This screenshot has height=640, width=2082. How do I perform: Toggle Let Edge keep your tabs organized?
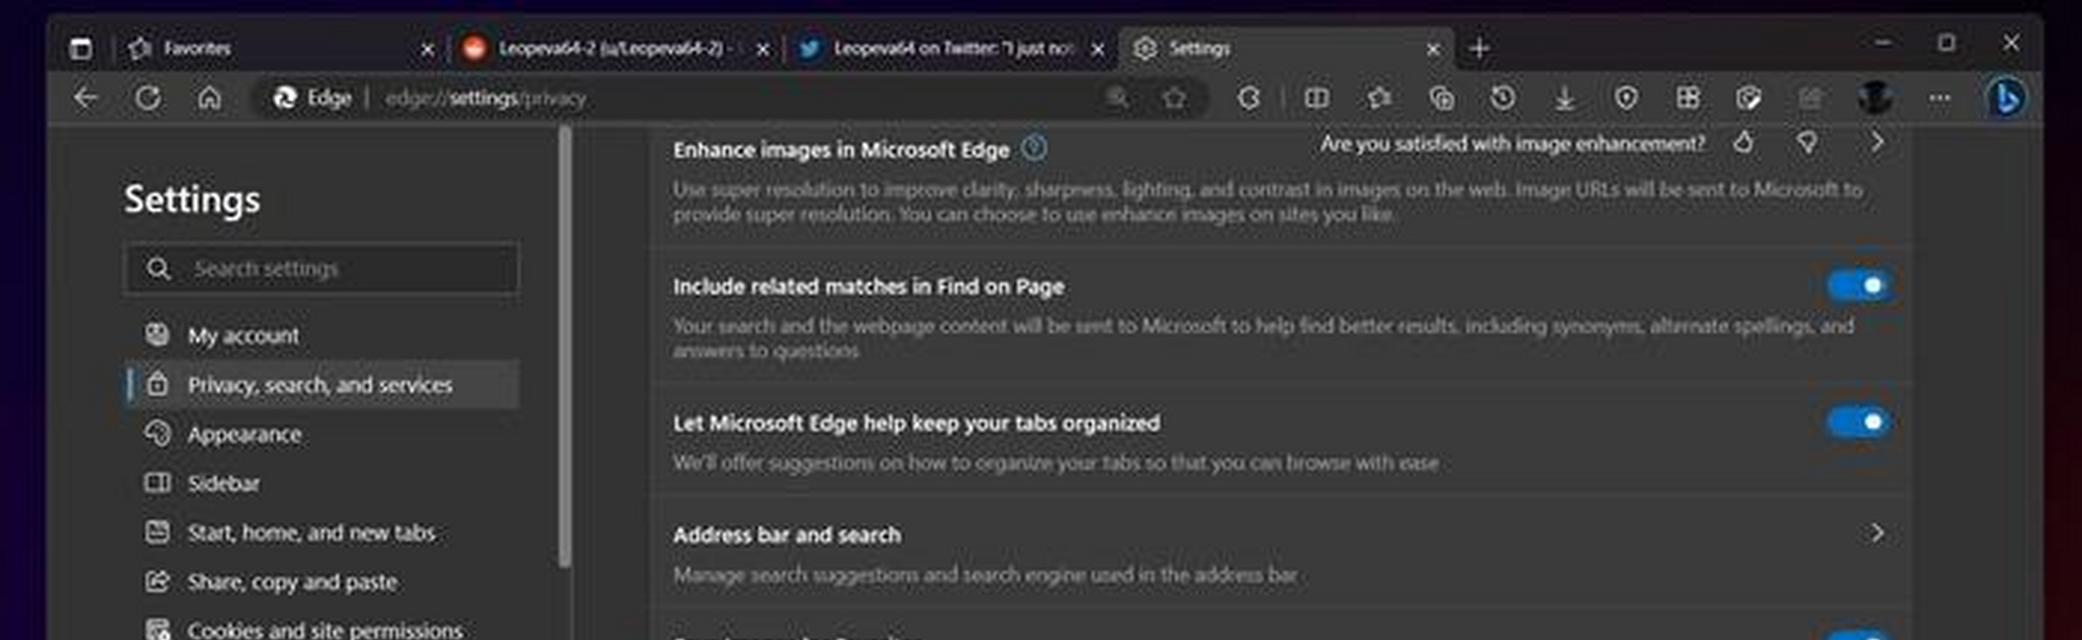click(1859, 422)
